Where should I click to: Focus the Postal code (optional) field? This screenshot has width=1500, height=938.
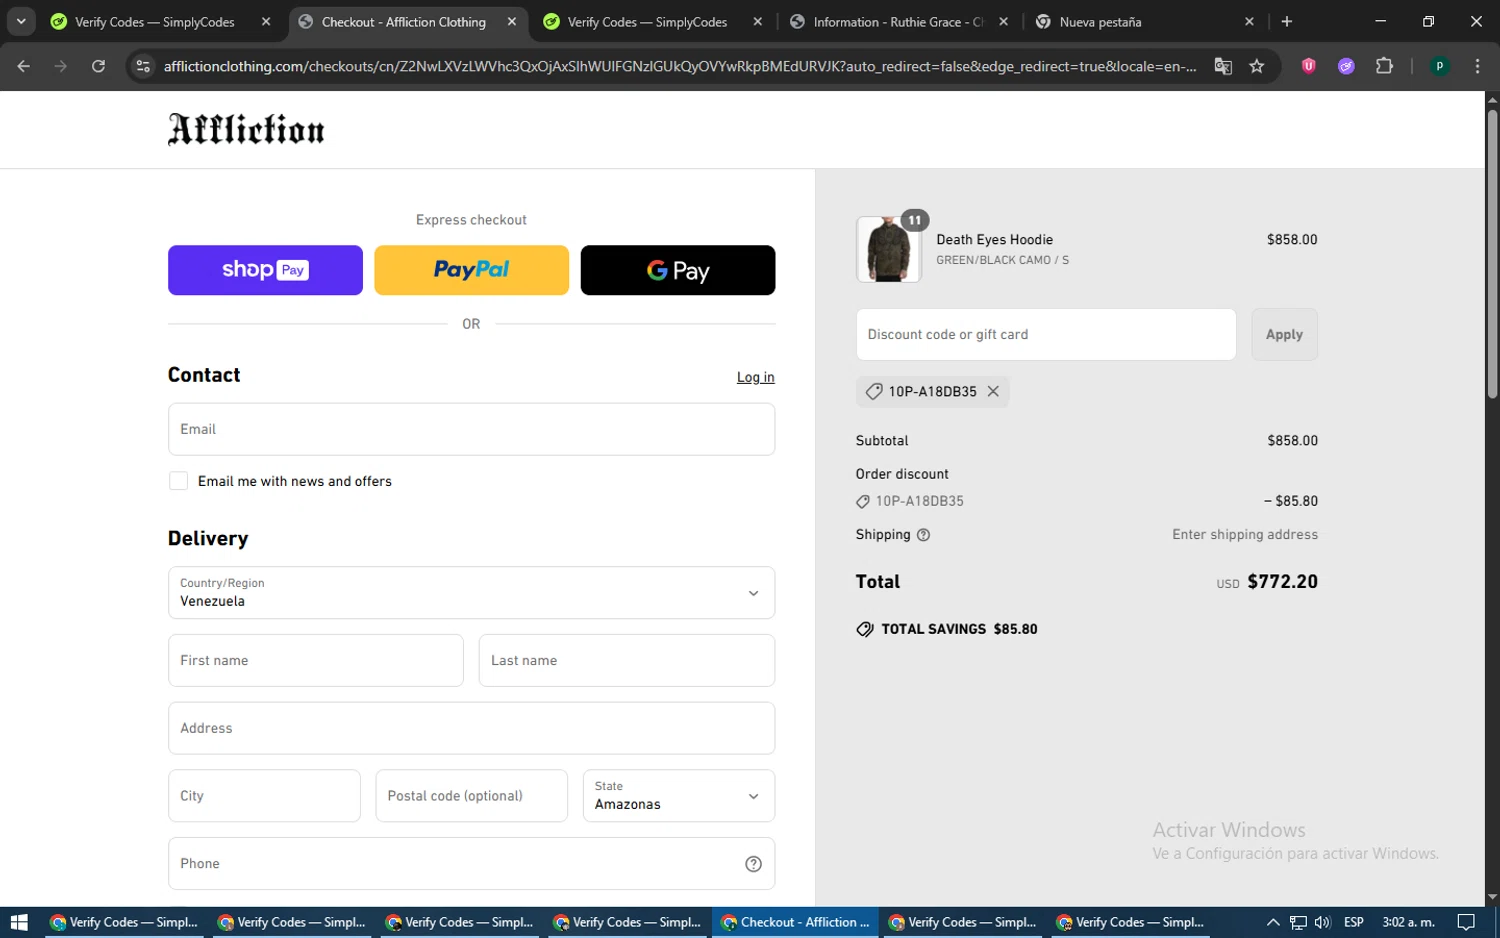pos(472,796)
